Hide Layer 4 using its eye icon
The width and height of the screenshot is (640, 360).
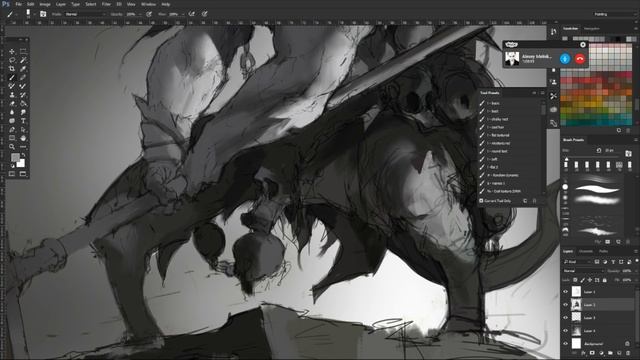[566, 331]
